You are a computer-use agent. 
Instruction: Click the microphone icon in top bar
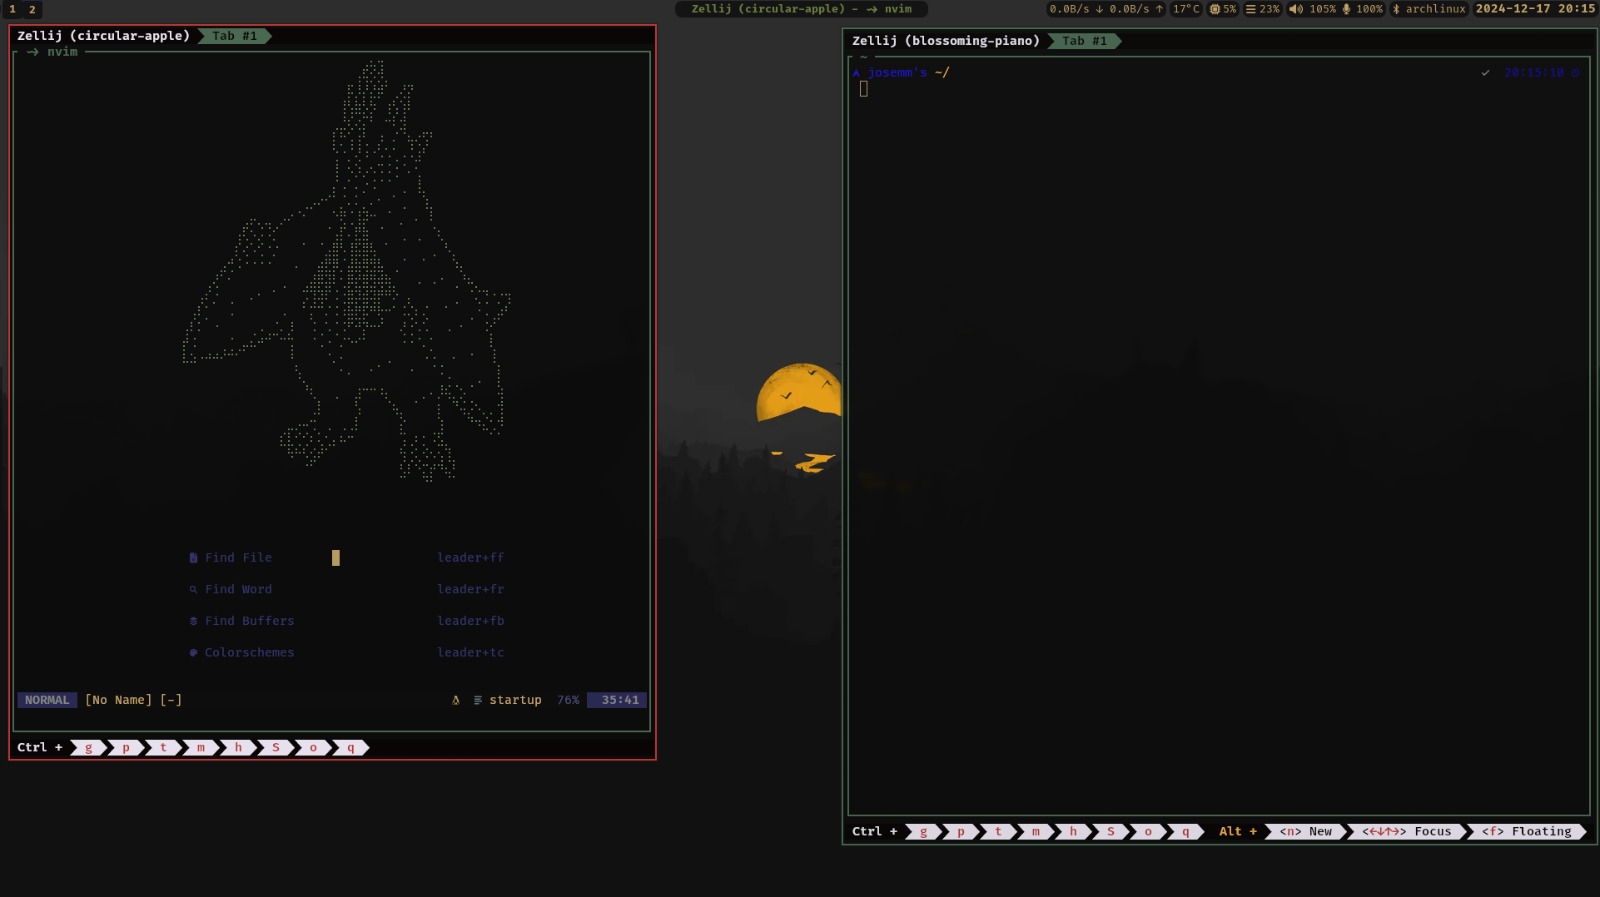1346,9
